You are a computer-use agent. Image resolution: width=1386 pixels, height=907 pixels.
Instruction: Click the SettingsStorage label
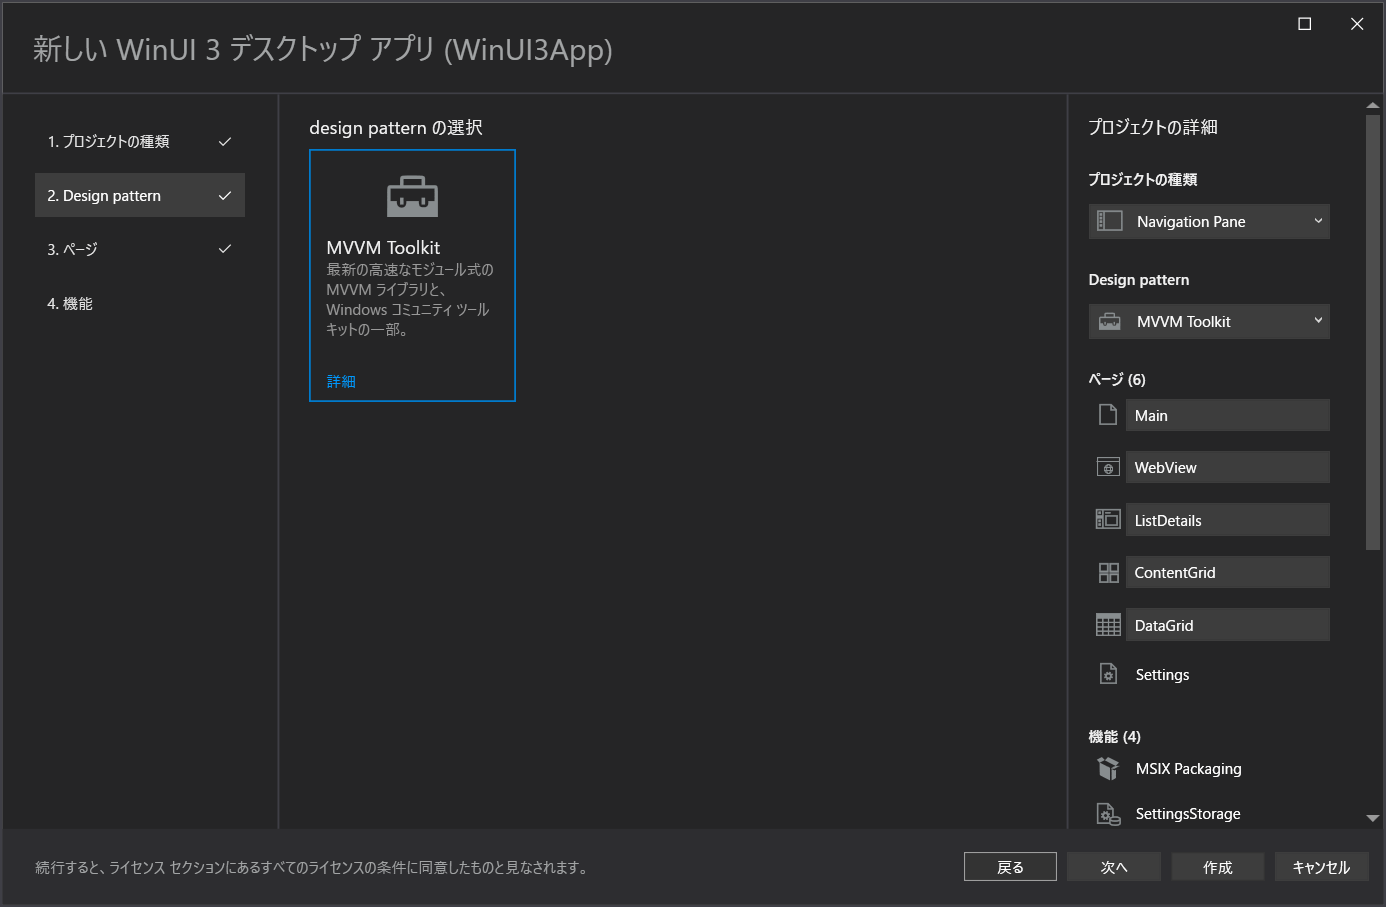(1188, 814)
